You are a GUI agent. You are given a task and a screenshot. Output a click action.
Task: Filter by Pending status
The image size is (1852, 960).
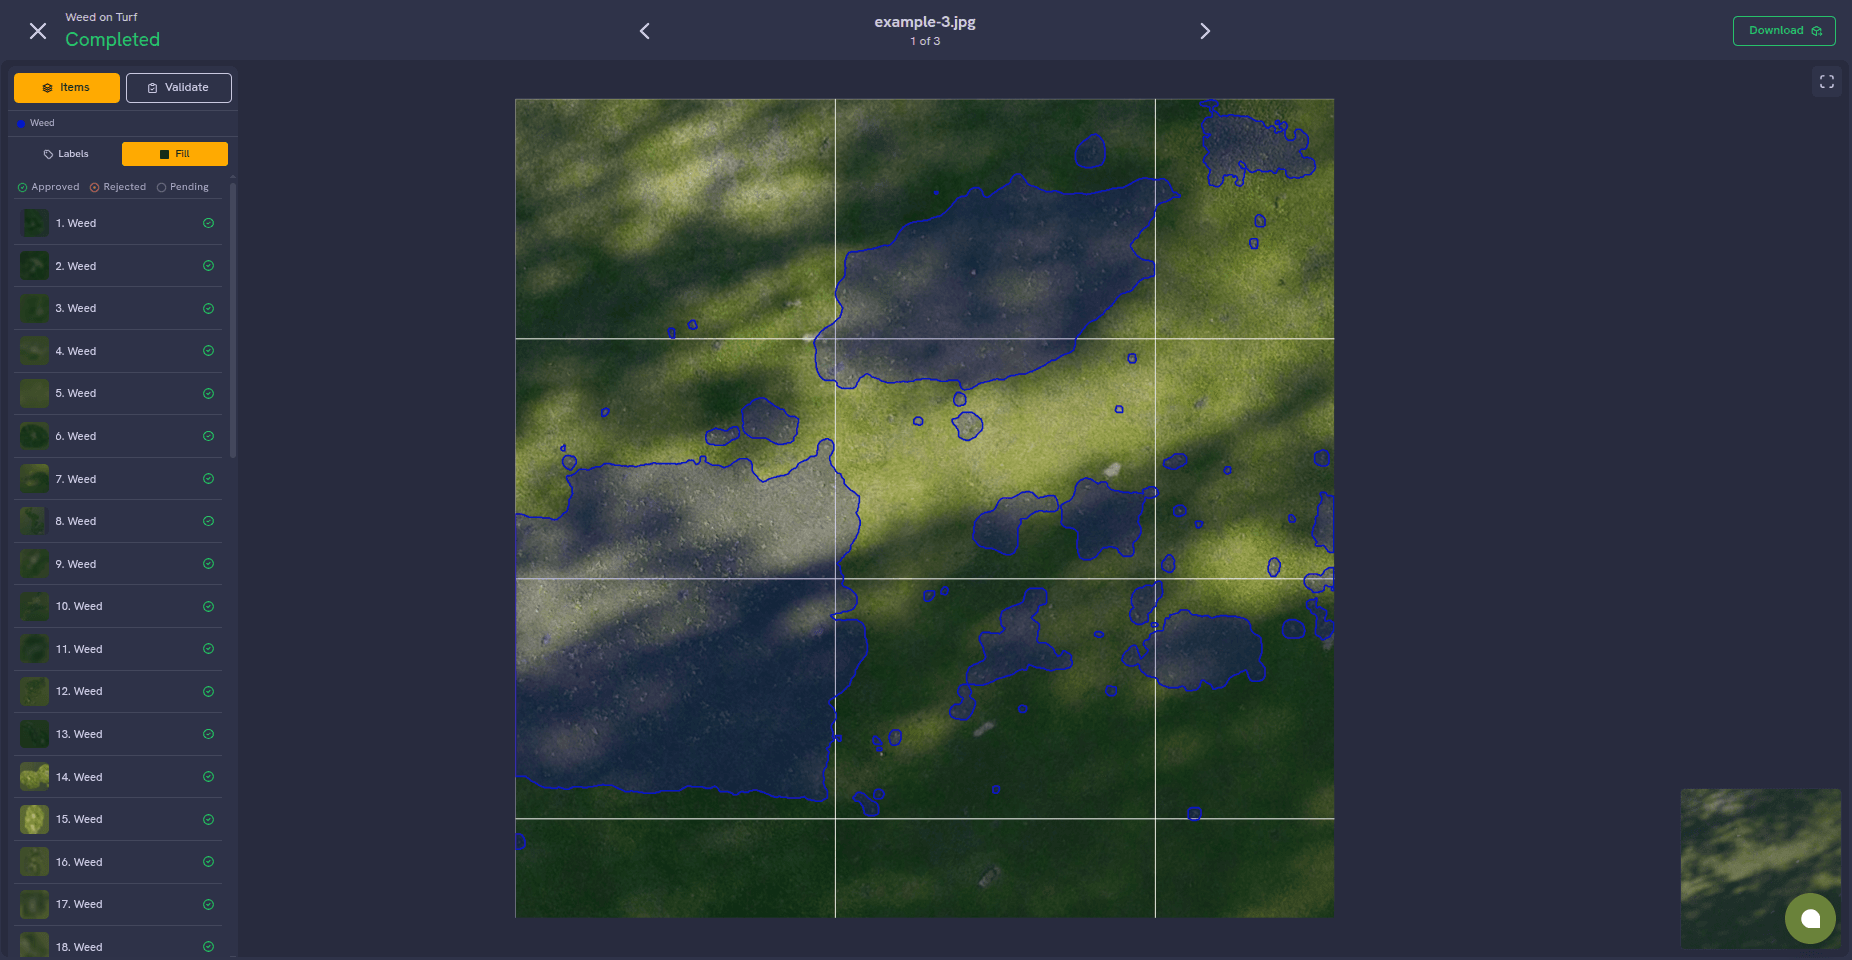(183, 187)
